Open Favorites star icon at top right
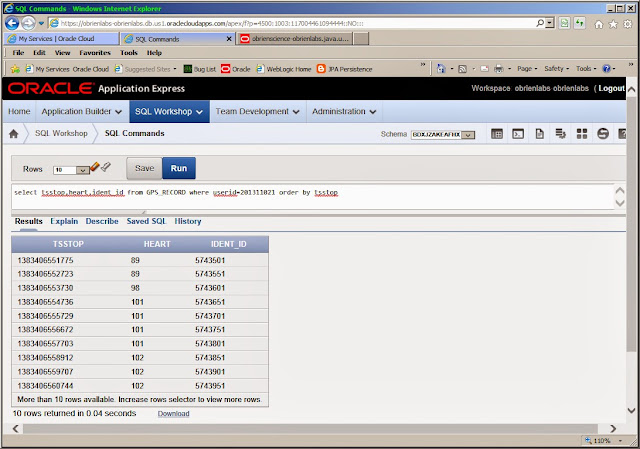This screenshot has width=640, height=449. [613, 24]
